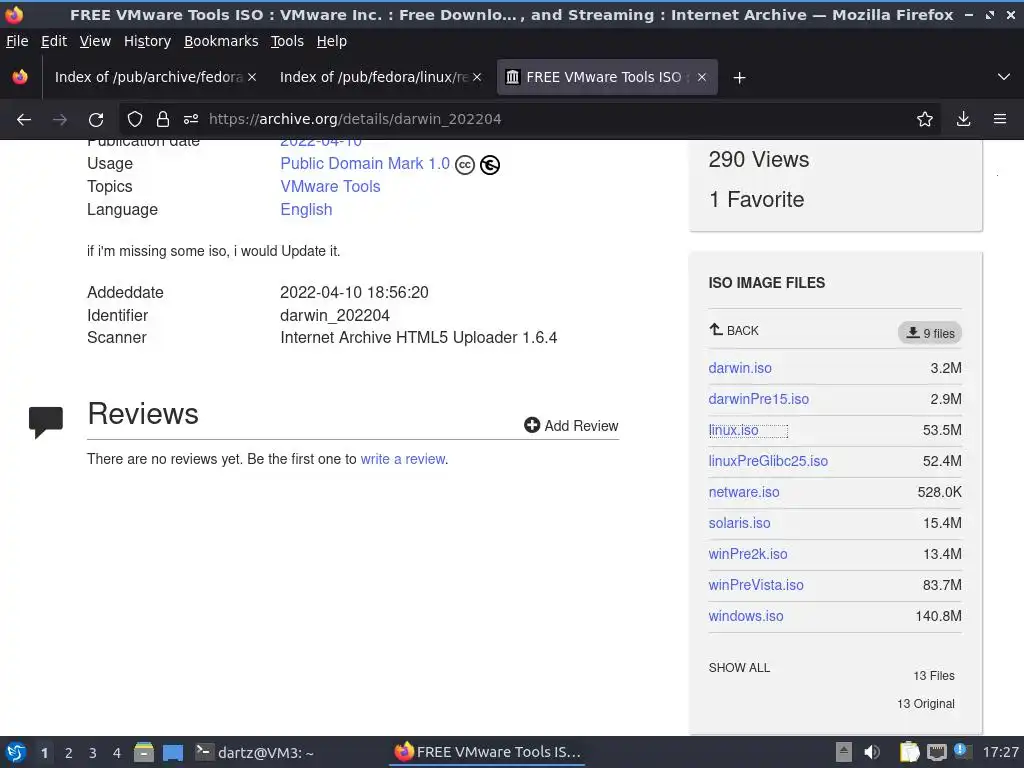Close the FREE VMware Tools ISO tab
The image size is (1024, 768).
(x=701, y=77)
